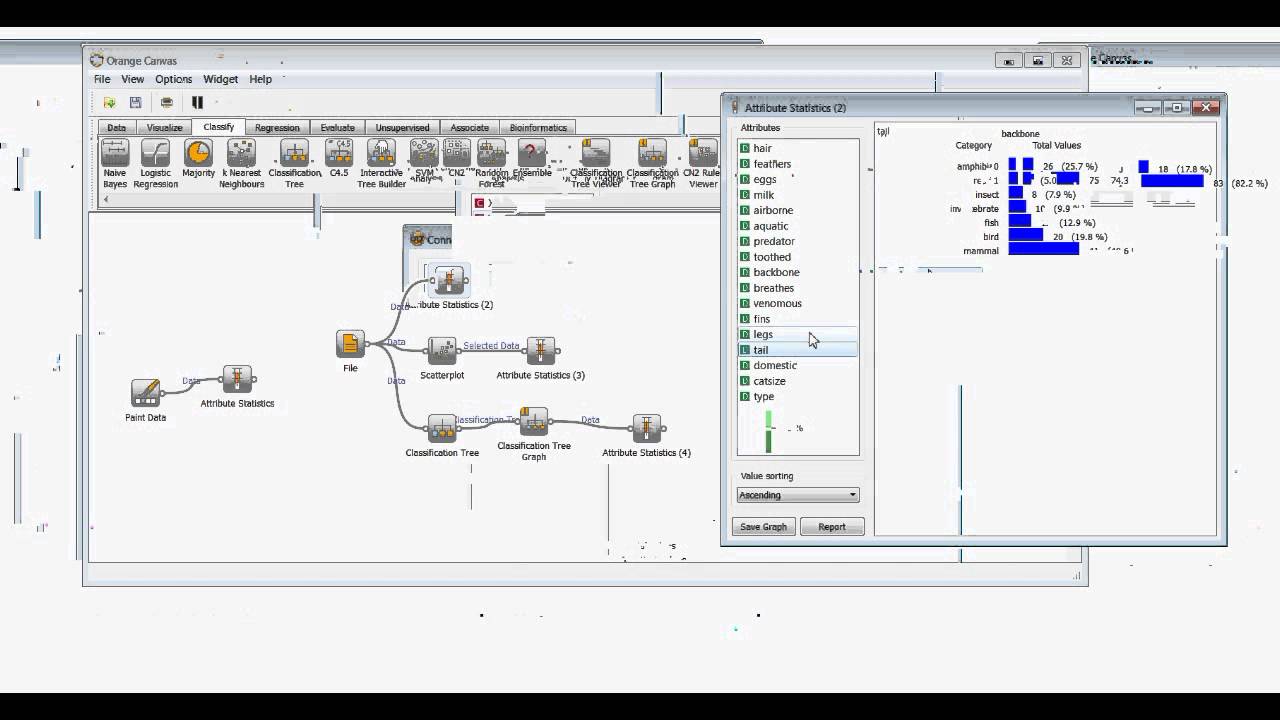Image resolution: width=1280 pixels, height=720 pixels.
Task: Select the Interactive Tree Builder widget
Action: pos(381,153)
